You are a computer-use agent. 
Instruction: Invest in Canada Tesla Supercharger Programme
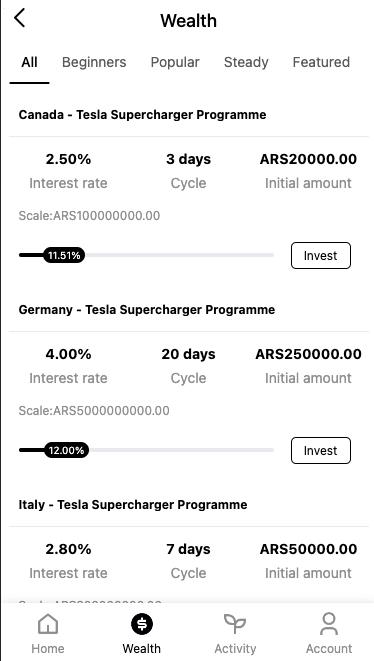pos(320,255)
